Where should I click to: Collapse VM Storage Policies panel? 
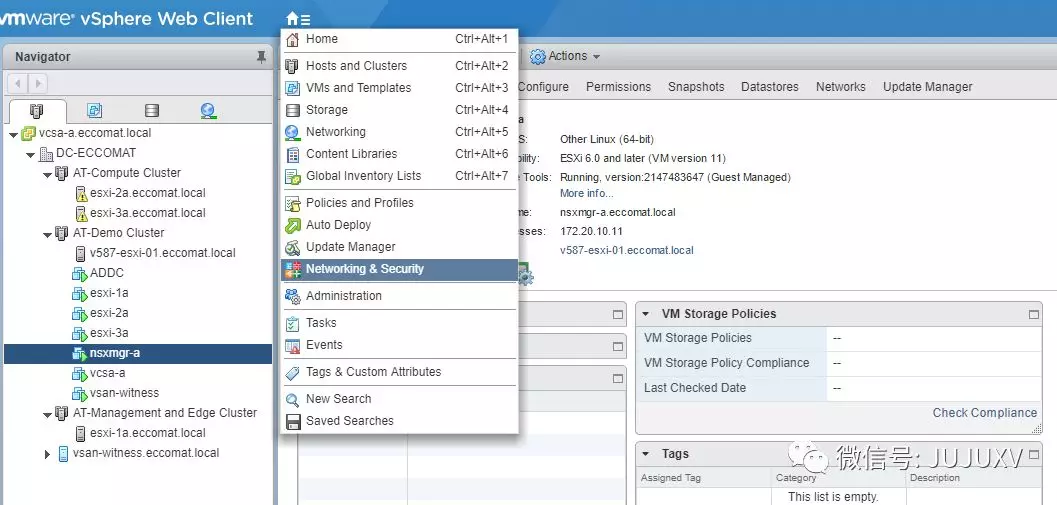[646, 314]
